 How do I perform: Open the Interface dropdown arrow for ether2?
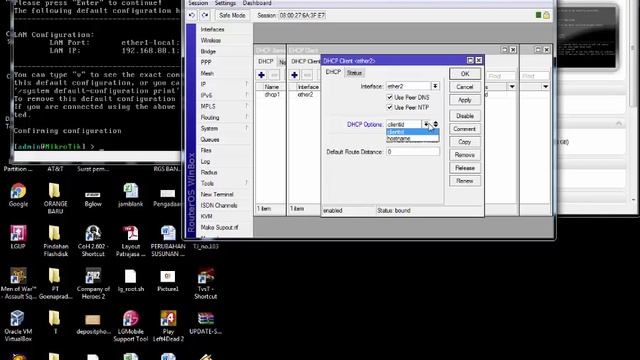point(435,86)
